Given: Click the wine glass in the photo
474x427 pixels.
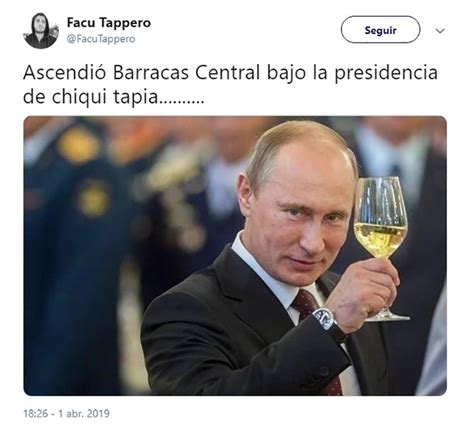Looking at the screenshot, I should pyautogui.click(x=382, y=247).
